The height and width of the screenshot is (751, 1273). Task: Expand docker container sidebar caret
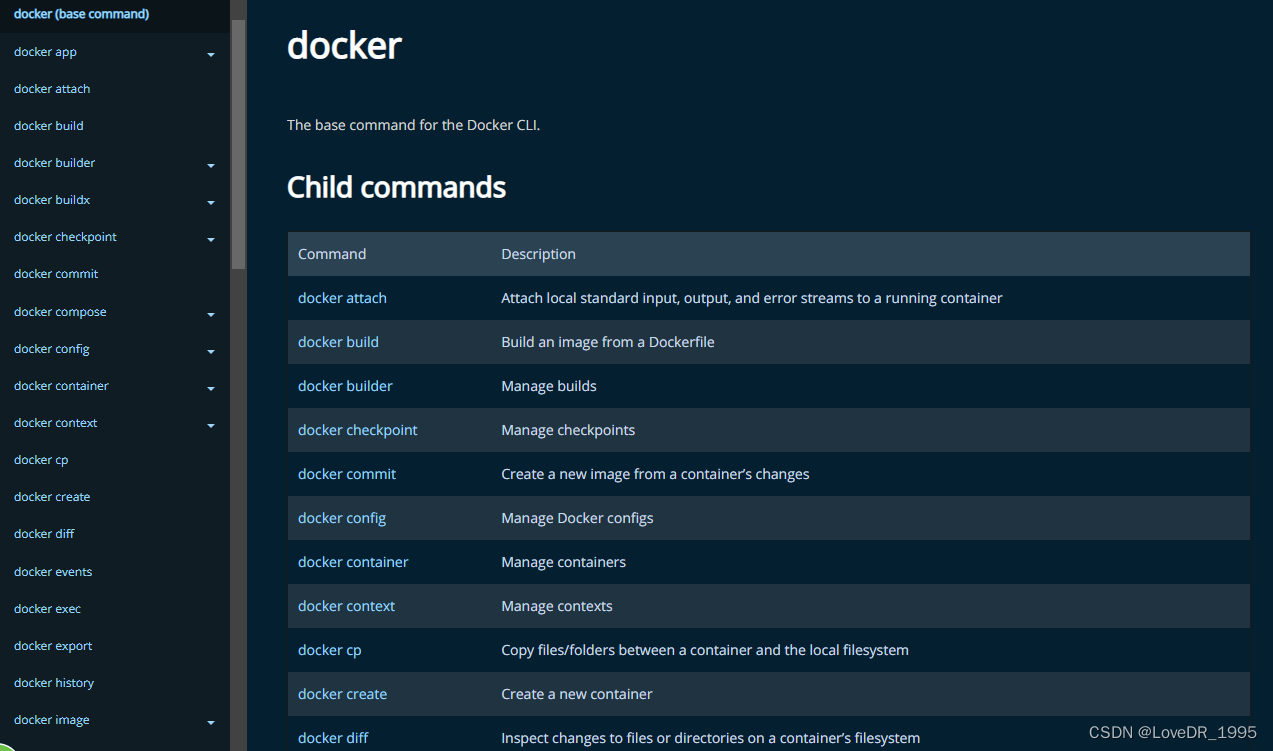(211, 388)
